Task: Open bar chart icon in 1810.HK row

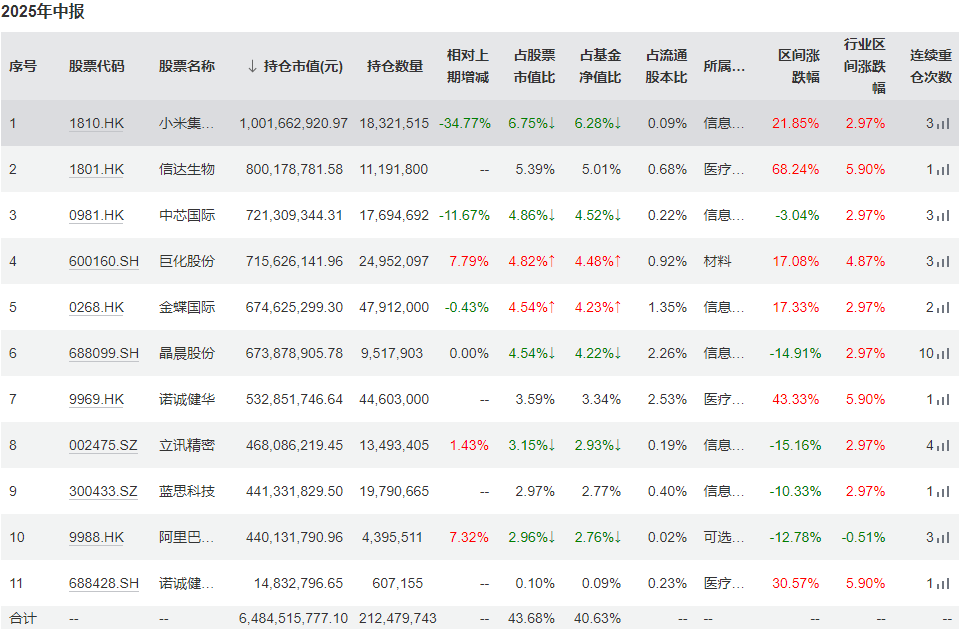Action: 944,124
